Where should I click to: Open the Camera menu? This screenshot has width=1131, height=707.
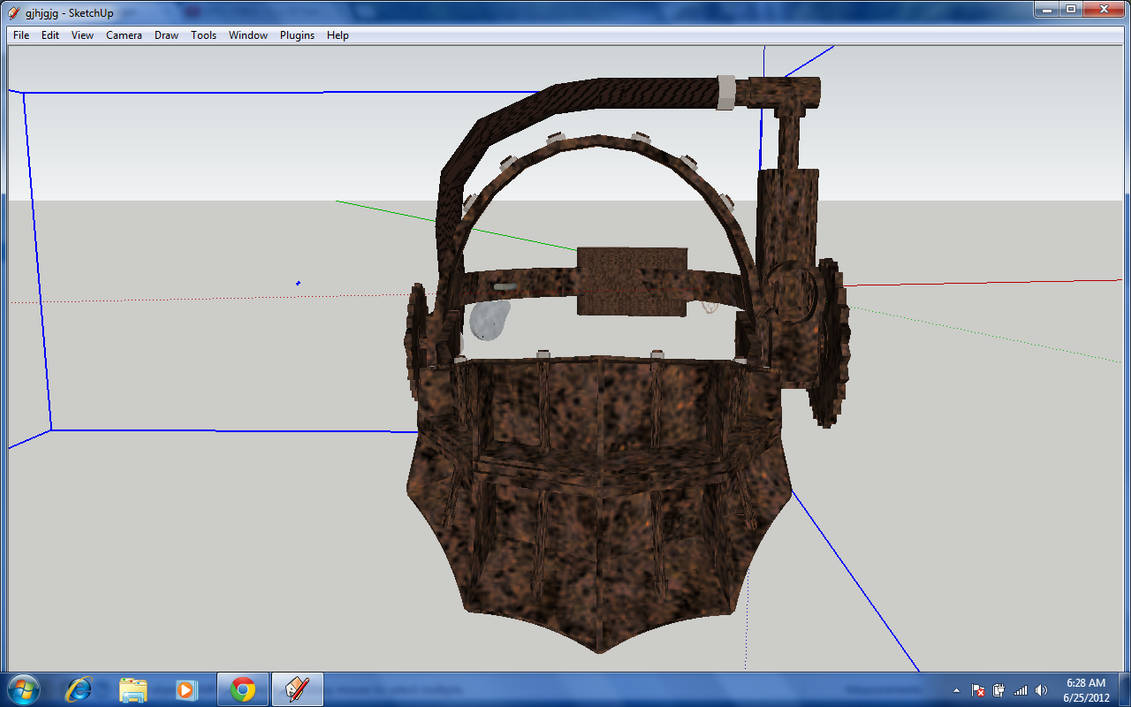pyautogui.click(x=123, y=34)
